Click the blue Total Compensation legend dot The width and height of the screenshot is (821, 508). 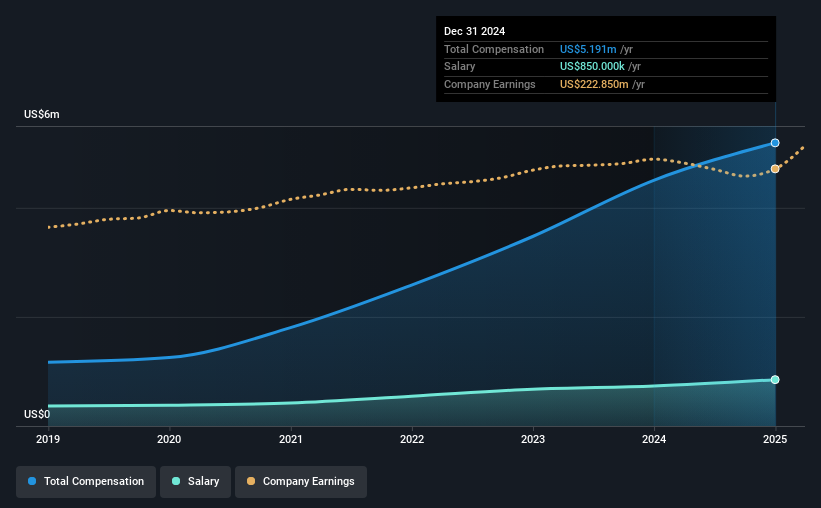[x=32, y=481]
